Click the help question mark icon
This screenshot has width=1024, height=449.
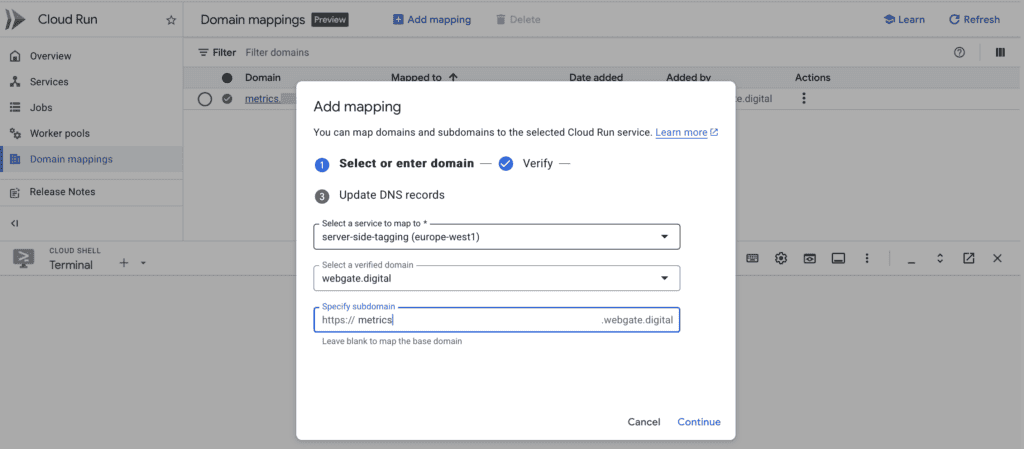point(960,52)
